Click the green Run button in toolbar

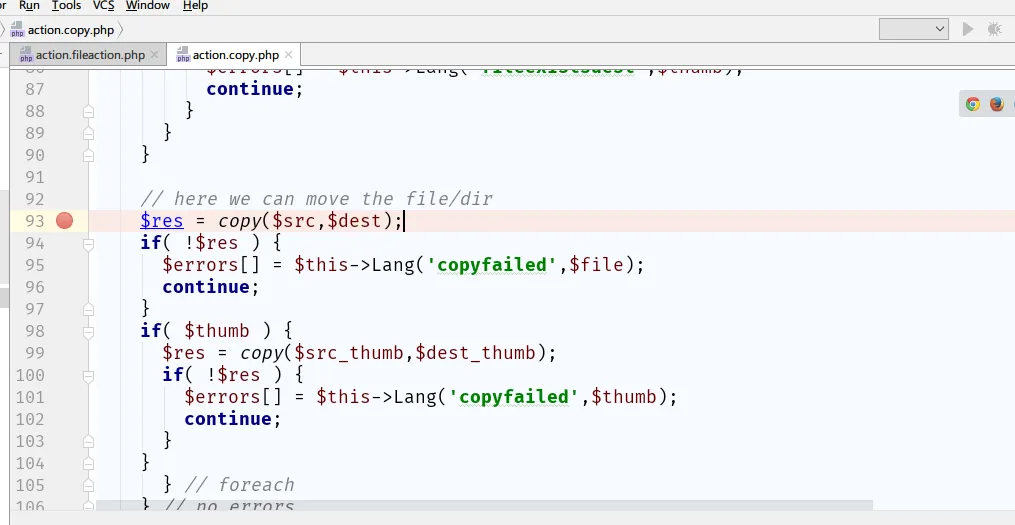point(967,29)
